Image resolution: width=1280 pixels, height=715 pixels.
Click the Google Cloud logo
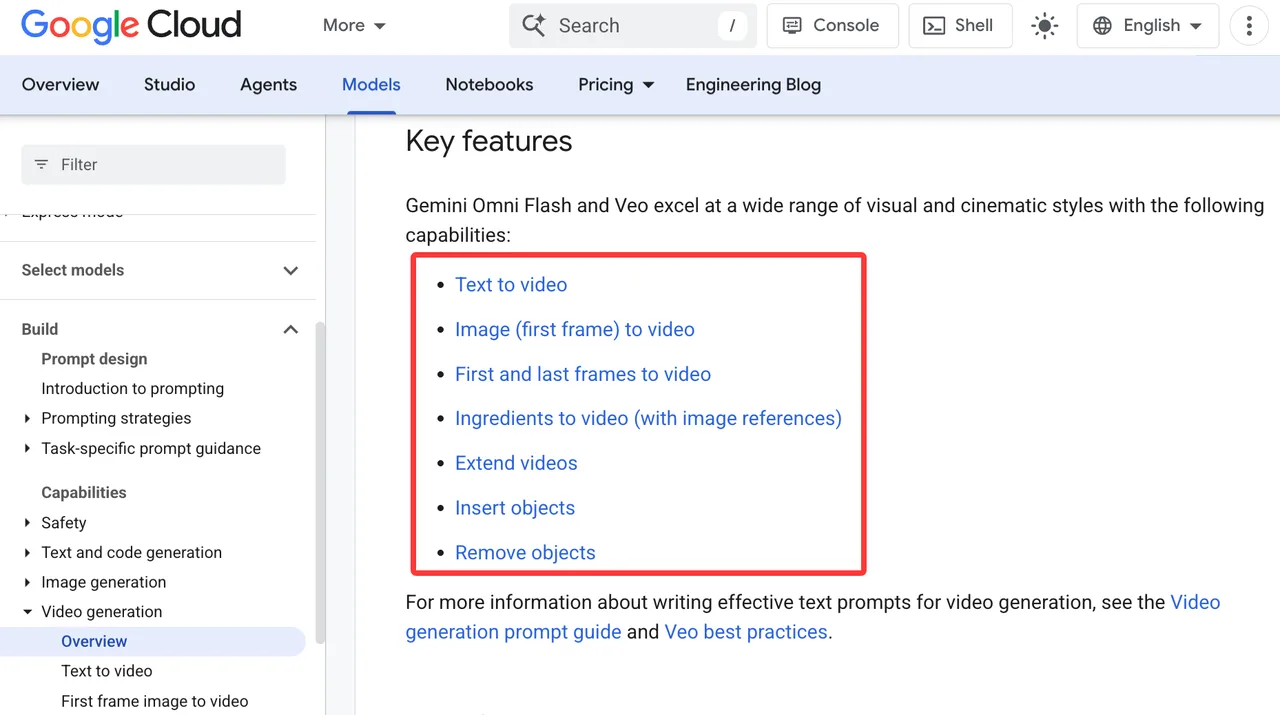[x=131, y=25]
